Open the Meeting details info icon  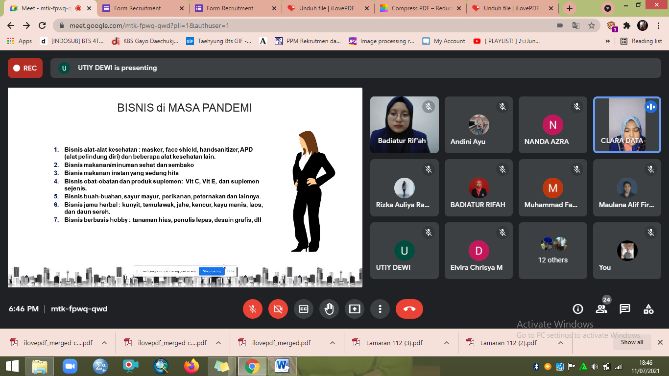click(x=578, y=309)
